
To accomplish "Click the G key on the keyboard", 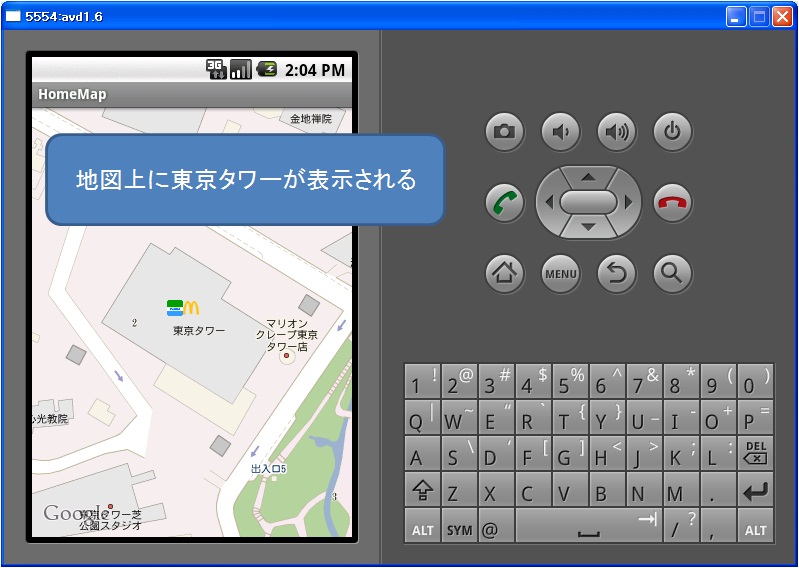I will [570, 453].
